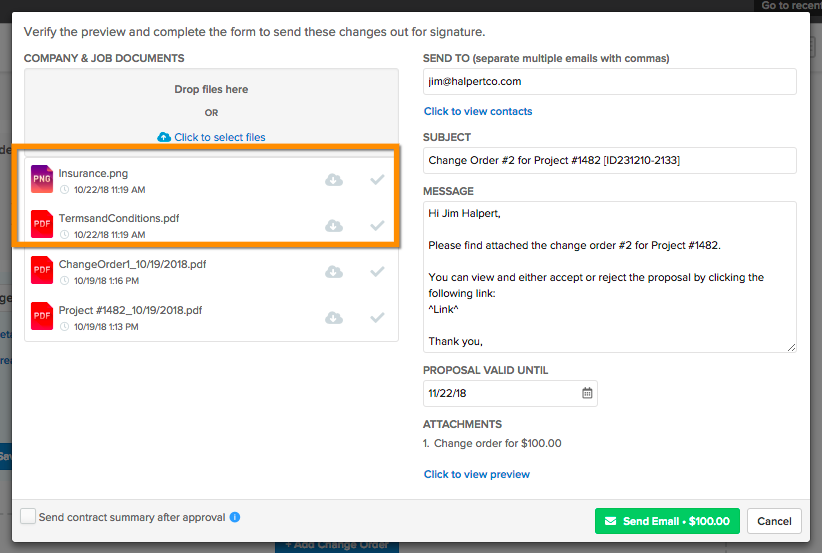Image resolution: width=822 pixels, height=553 pixels.
Task: Click cloud download icon for Project #1482 PDF
Action: 334,318
